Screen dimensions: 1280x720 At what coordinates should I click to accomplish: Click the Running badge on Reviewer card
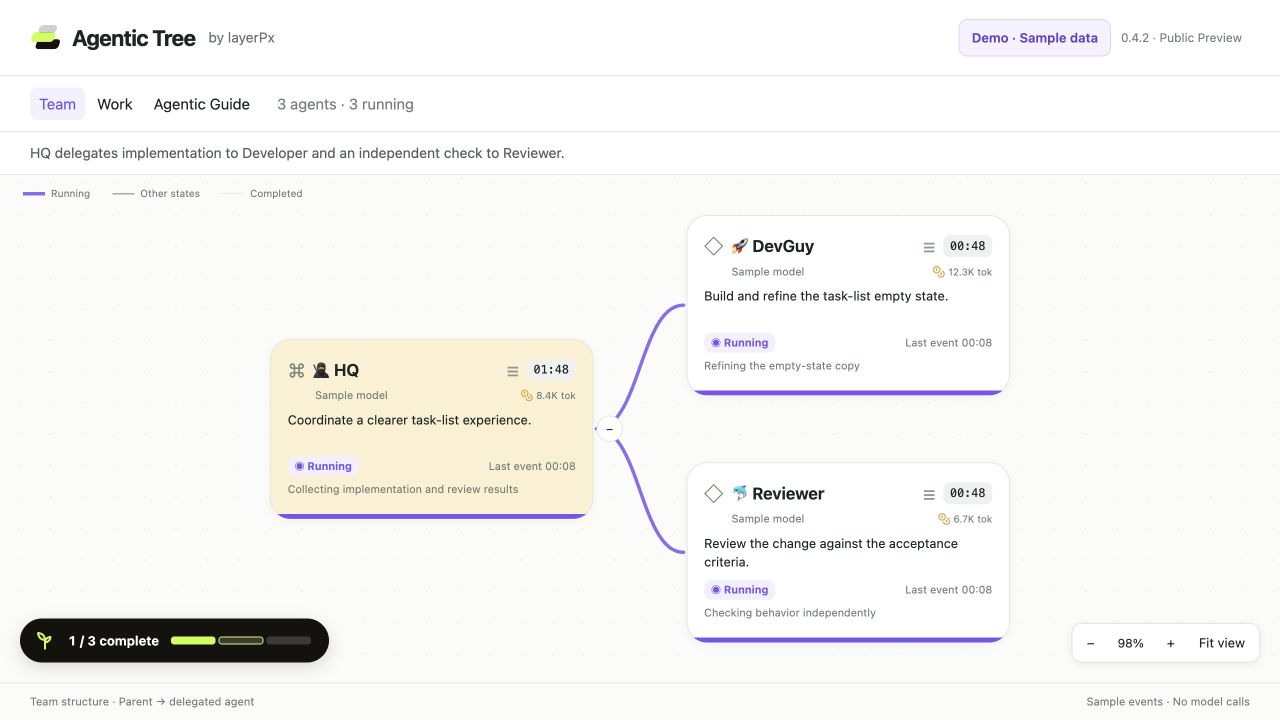click(x=740, y=590)
